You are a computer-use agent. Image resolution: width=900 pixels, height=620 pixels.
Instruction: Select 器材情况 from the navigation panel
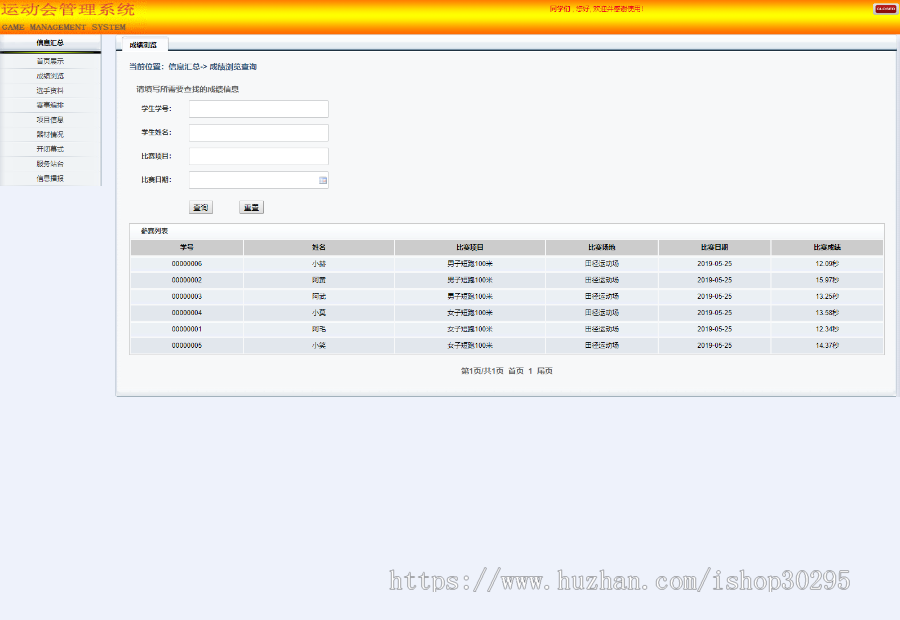(x=48, y=133)
